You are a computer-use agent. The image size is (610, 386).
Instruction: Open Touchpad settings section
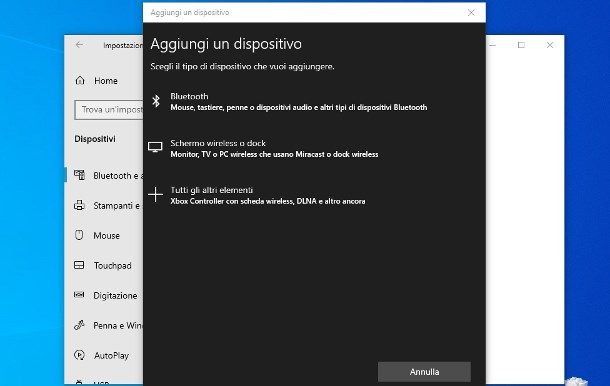[104, 266]
